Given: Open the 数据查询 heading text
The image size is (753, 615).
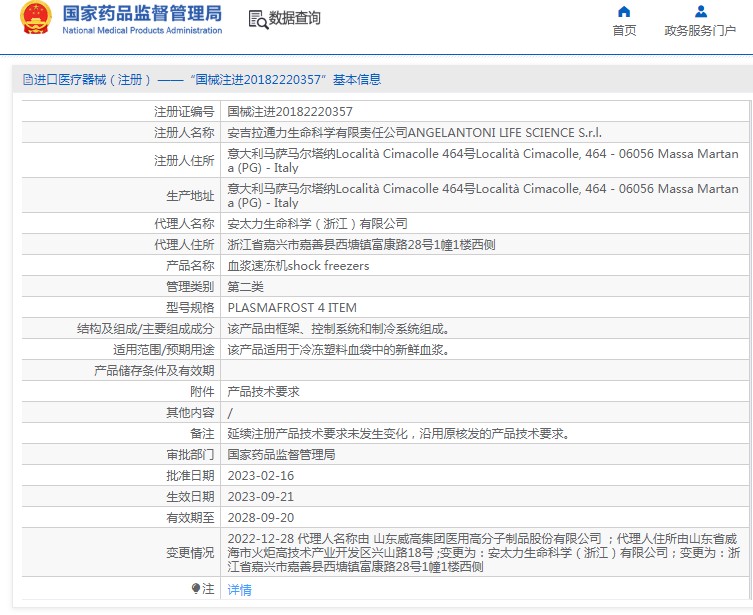Looking at the screenshot, I should pyautogui.click(x=295, y=19).
